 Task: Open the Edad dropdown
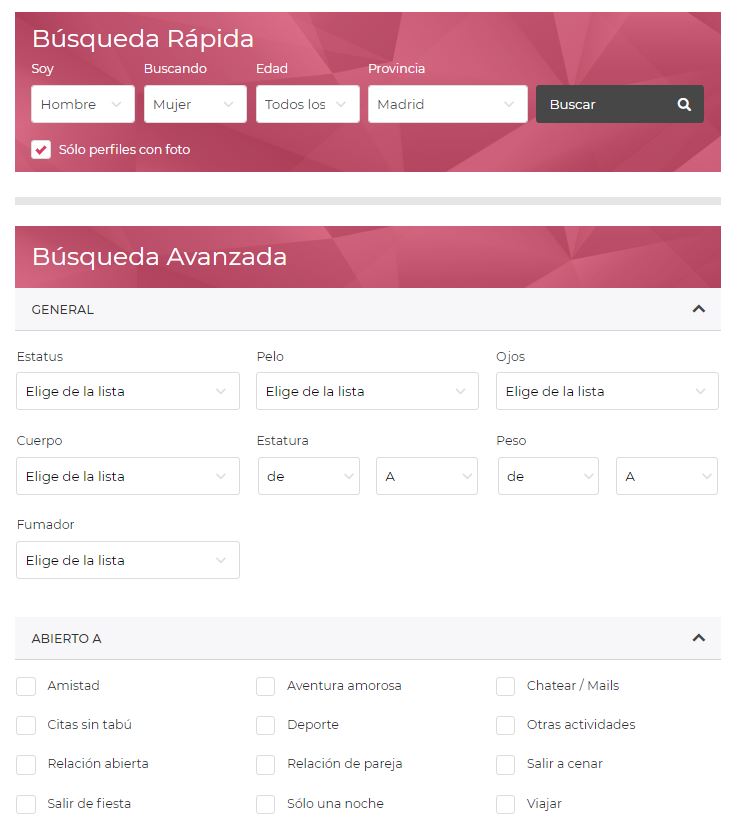308,104
